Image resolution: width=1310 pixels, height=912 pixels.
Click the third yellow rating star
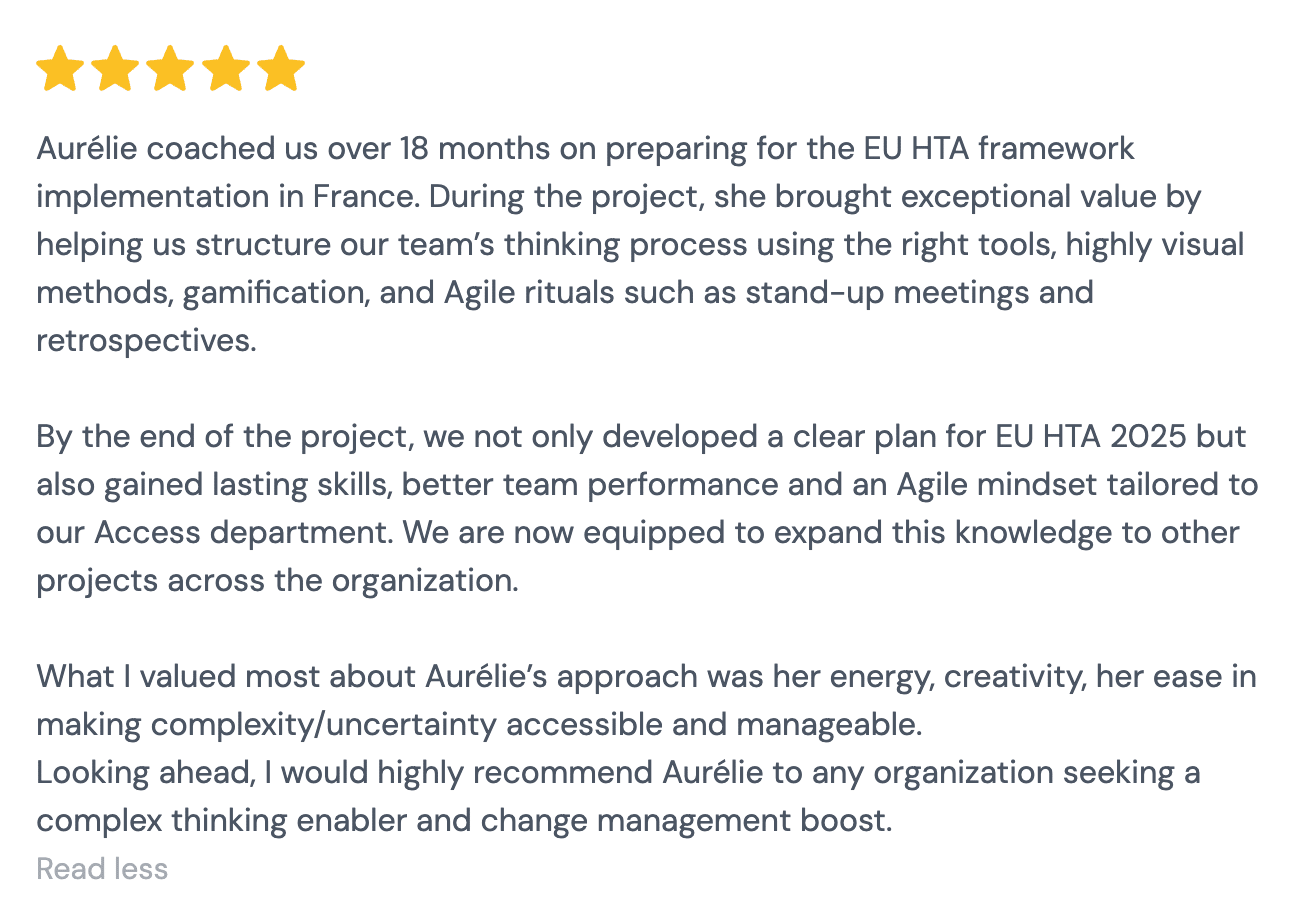(171, 69)
